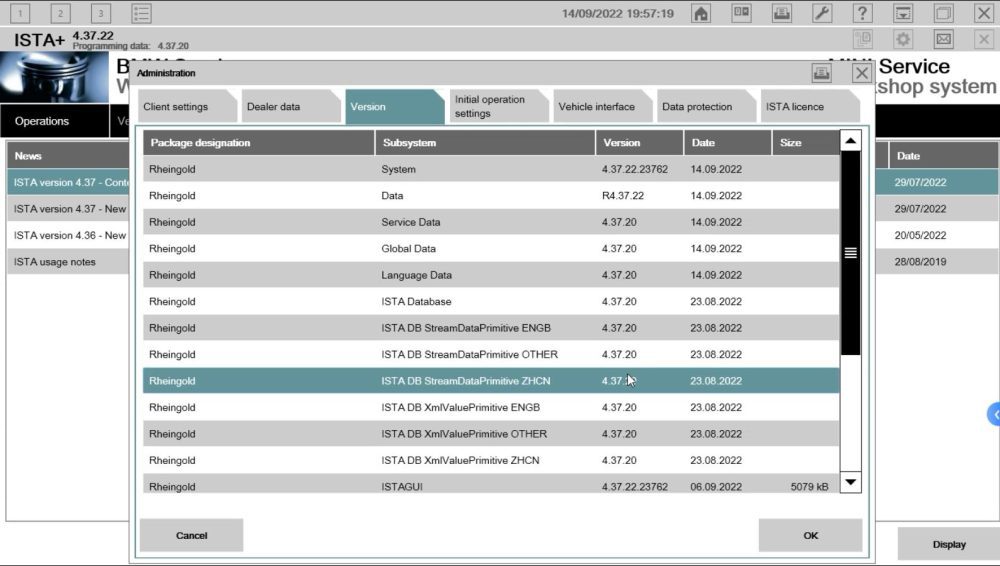The image size is (1000, 566).
Task: Open the operations list icon
Action: [141, 13]
